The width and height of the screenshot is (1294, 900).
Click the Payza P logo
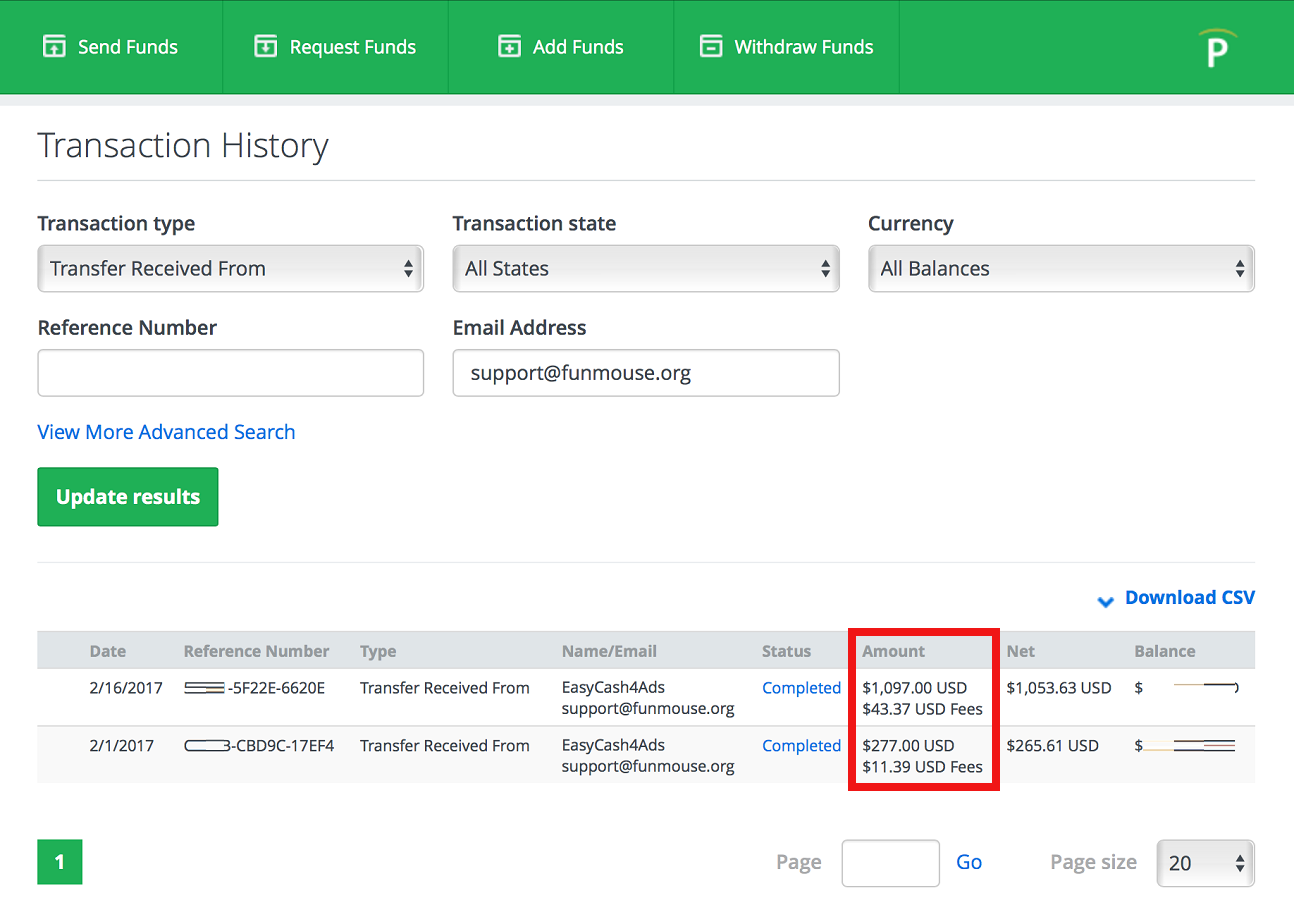coord(1217,48)
